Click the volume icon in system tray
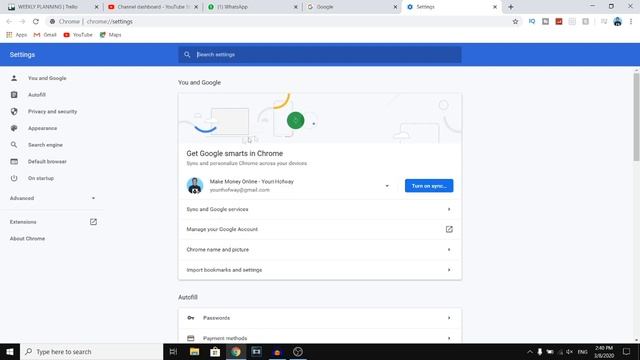The image size is (640, 360). point(569,351)
